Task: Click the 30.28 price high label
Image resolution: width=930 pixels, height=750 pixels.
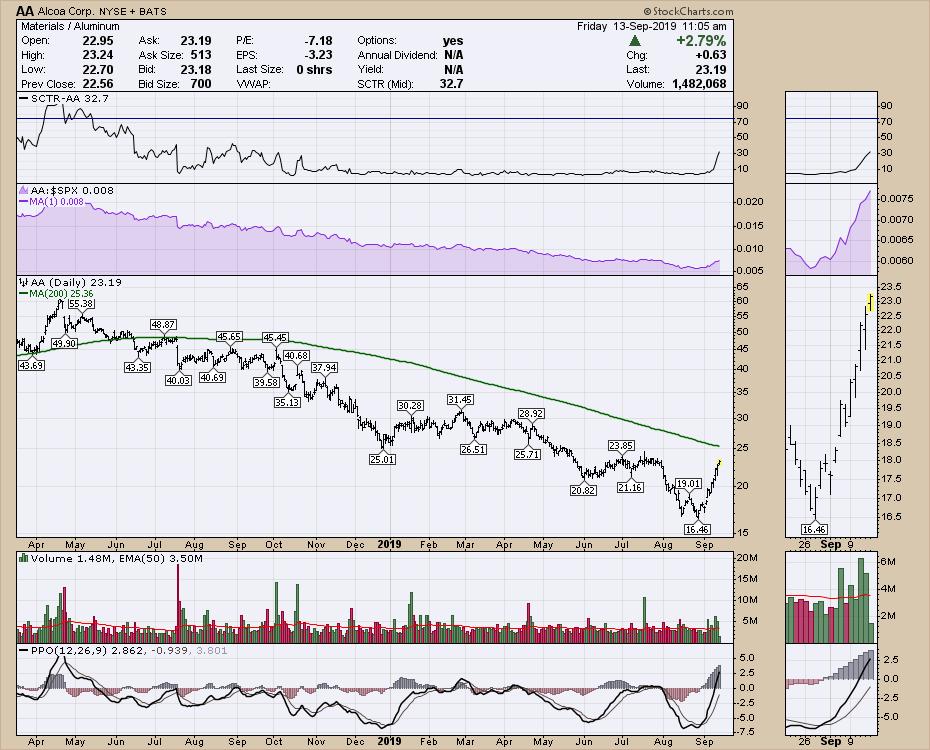Action: (410, 406)
